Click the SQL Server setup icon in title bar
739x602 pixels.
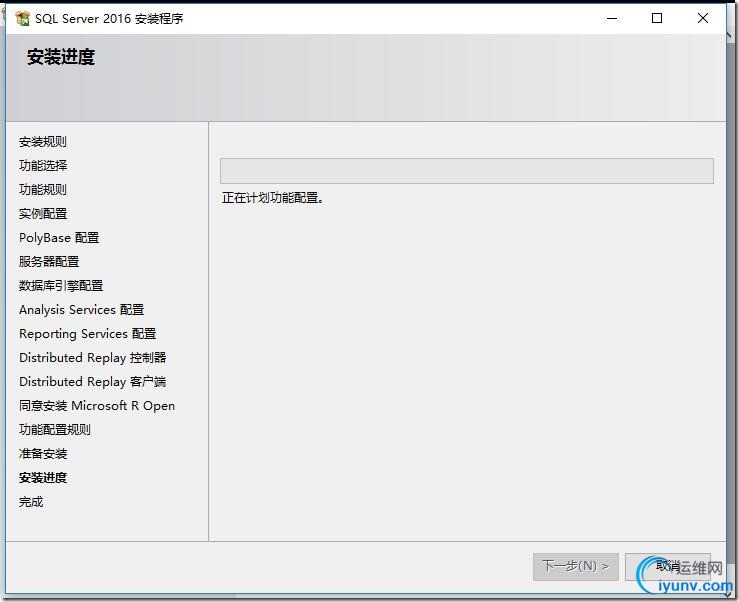23,18
